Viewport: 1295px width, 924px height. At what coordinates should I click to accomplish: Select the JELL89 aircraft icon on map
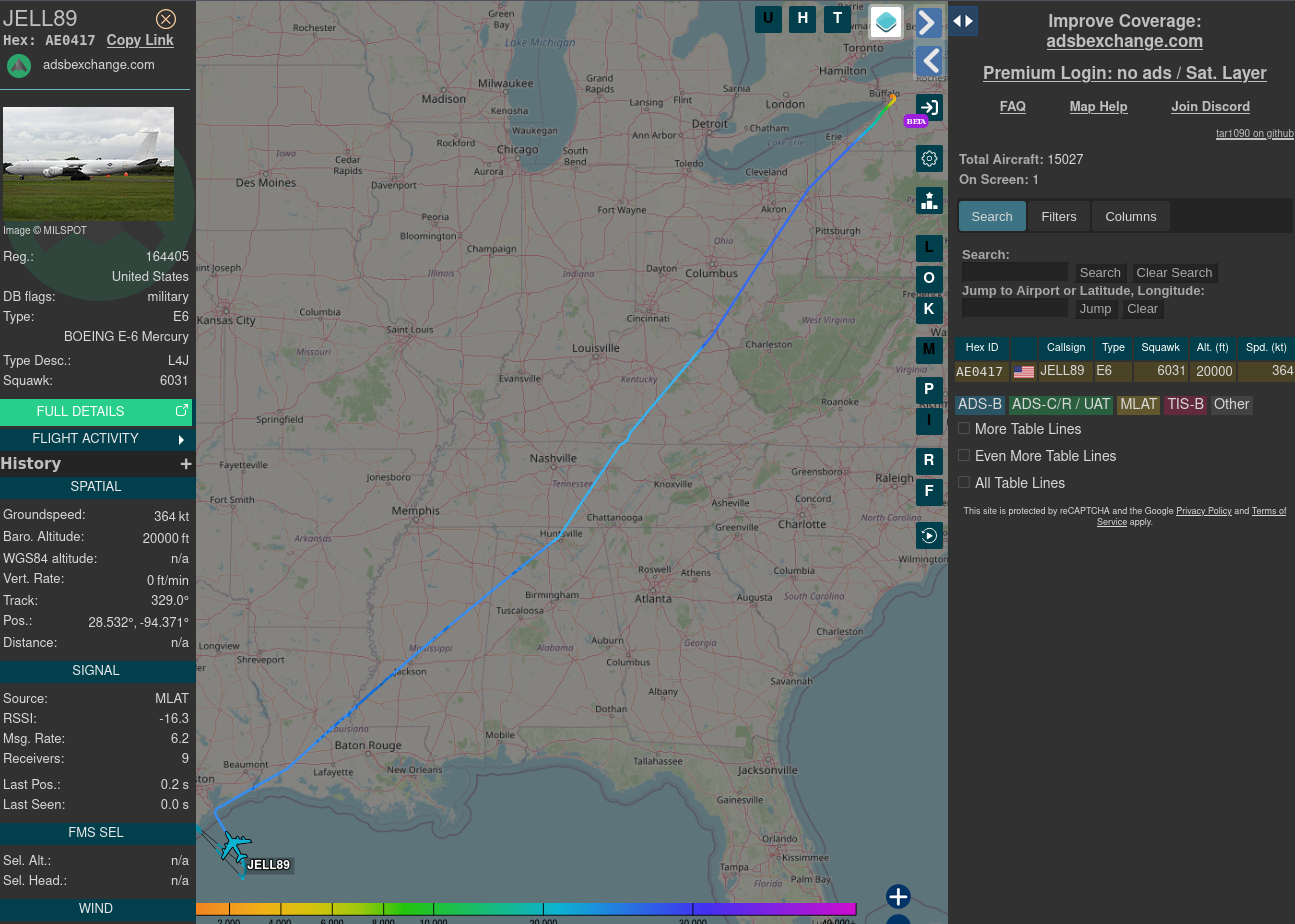pyautogui.click(x=235, y=846)
